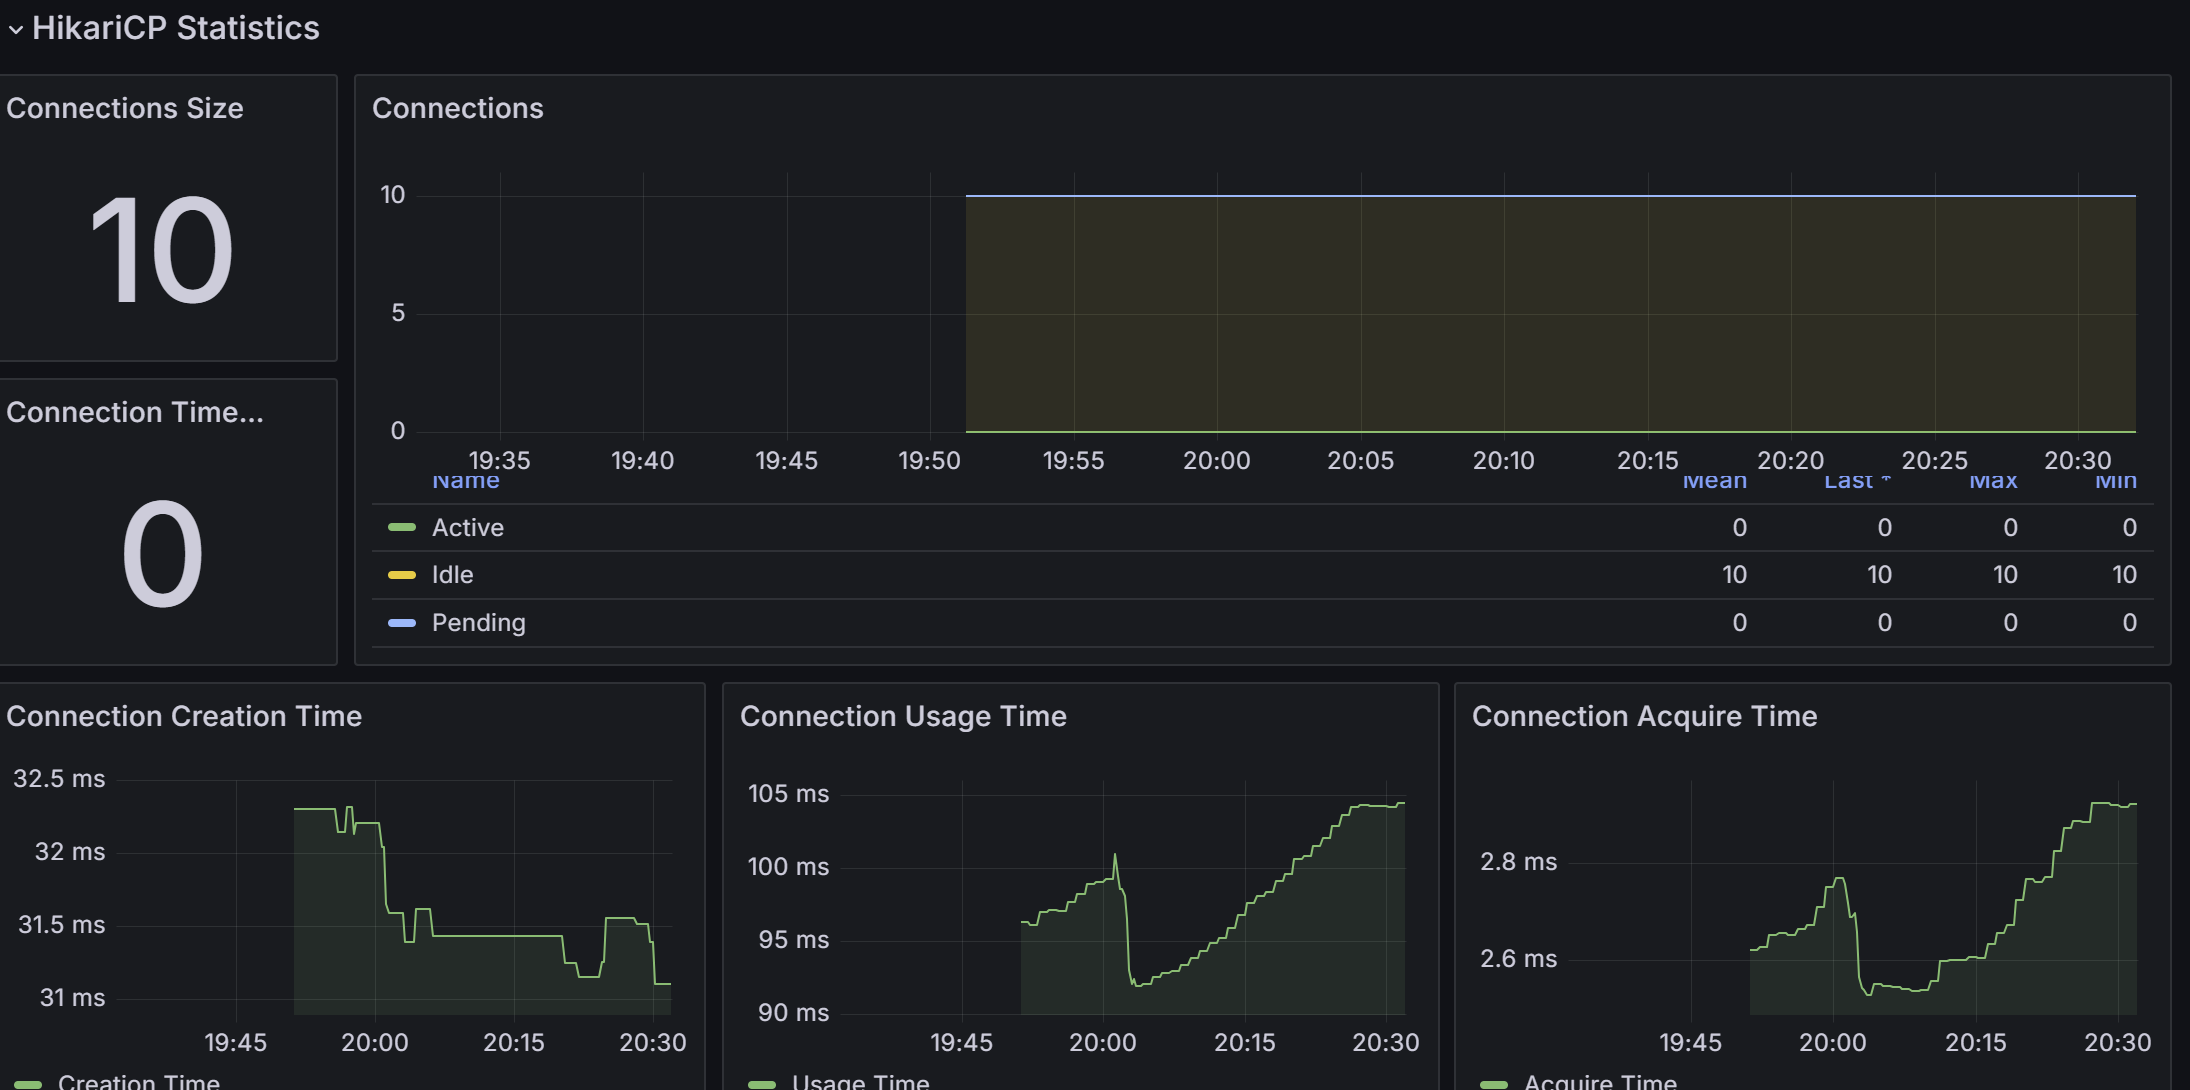Image resolution: width=2190 pixels, height=1090 pixels.
Task: Toggle the Pending series in legend
Action: tap(478, 622)
